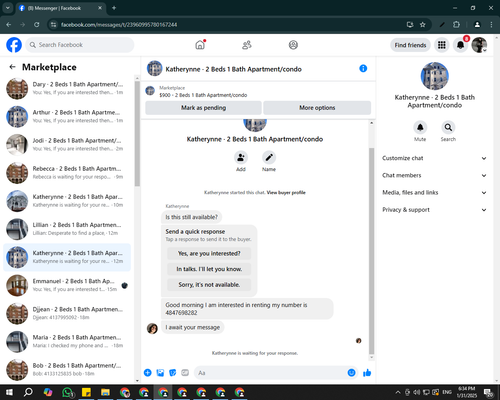Image resolution: width=500 pixels, height=400 pixels.
Task: Open Rebecca's apartment conversation
Action: tap(67, 173)
